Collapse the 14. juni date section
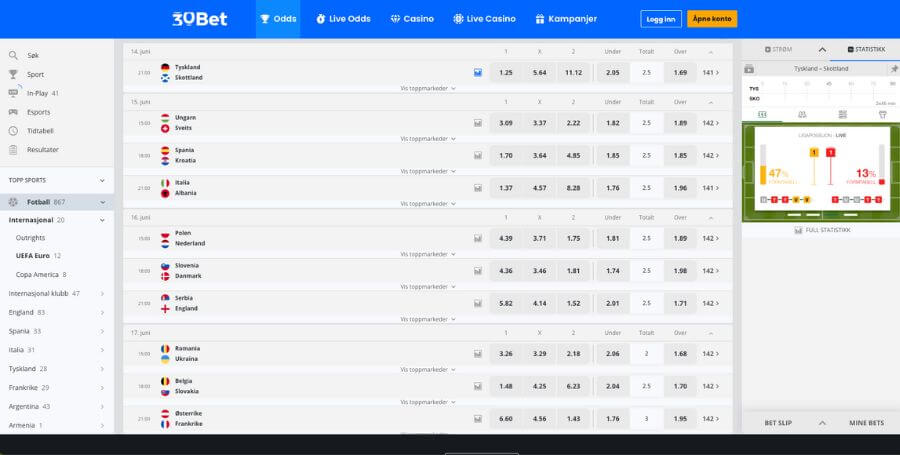This screenshot has height=455, width=900. coord(711,52)
